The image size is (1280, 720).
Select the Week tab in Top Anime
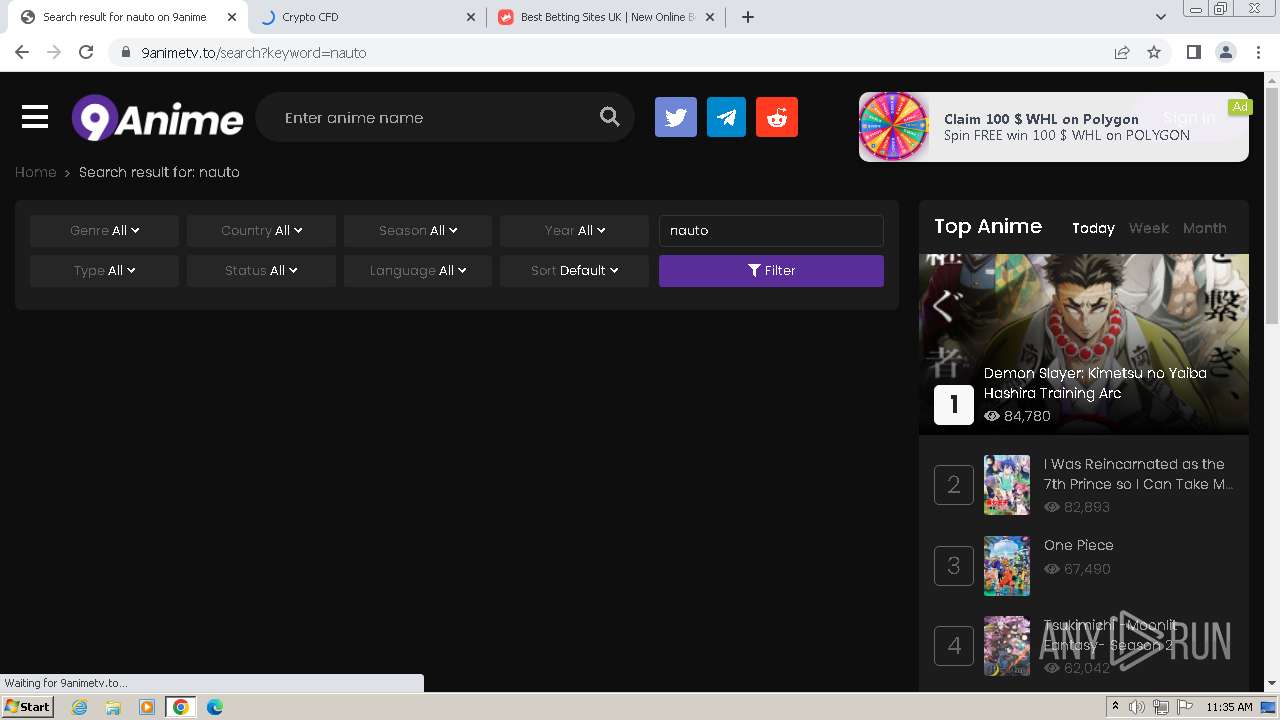[1148, 228]
